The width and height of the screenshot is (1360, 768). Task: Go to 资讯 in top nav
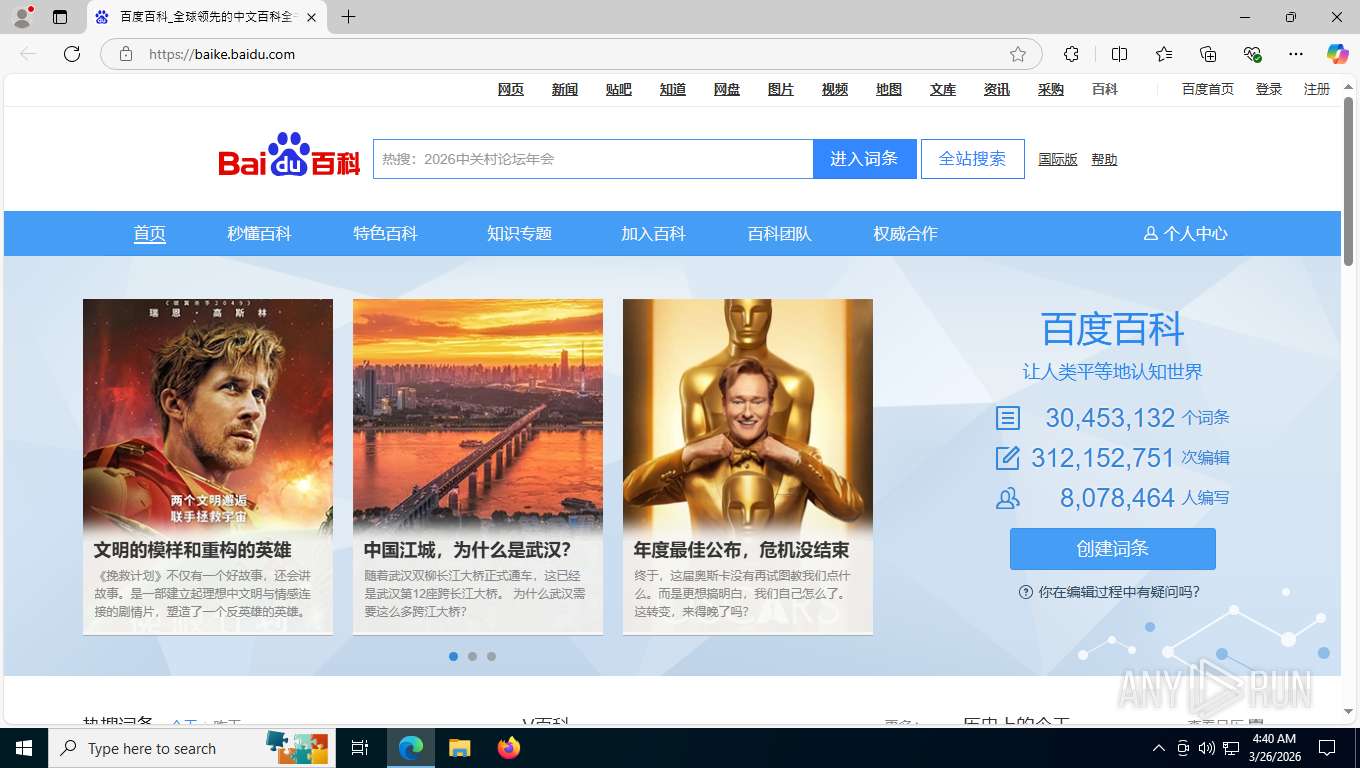pos(997,89)
